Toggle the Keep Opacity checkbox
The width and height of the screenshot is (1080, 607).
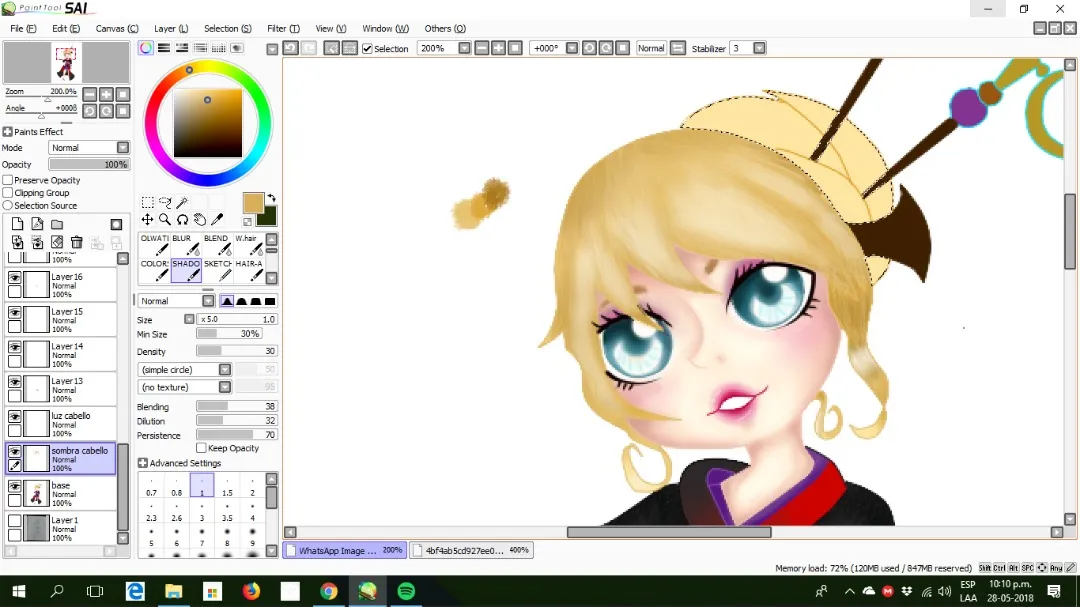pyautogui.click(x=201, y=448)
